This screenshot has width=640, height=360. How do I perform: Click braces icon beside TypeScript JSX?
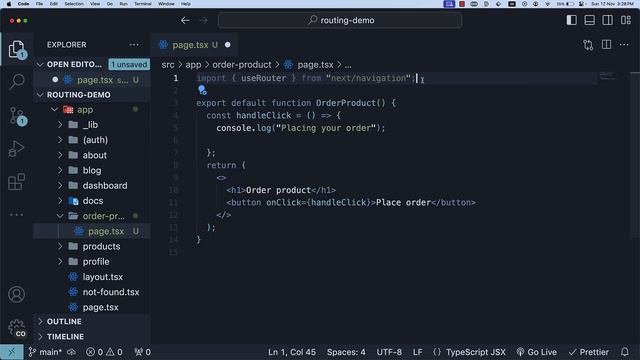pos(437,352)
